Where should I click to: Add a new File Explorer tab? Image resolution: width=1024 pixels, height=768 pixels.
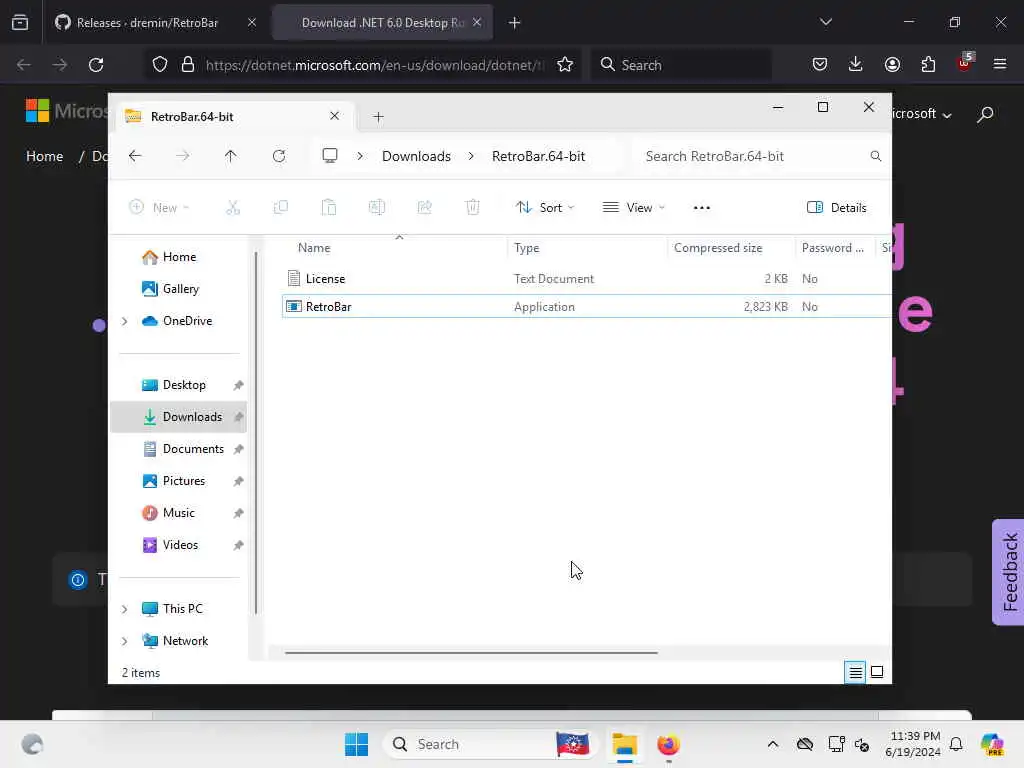378,117
